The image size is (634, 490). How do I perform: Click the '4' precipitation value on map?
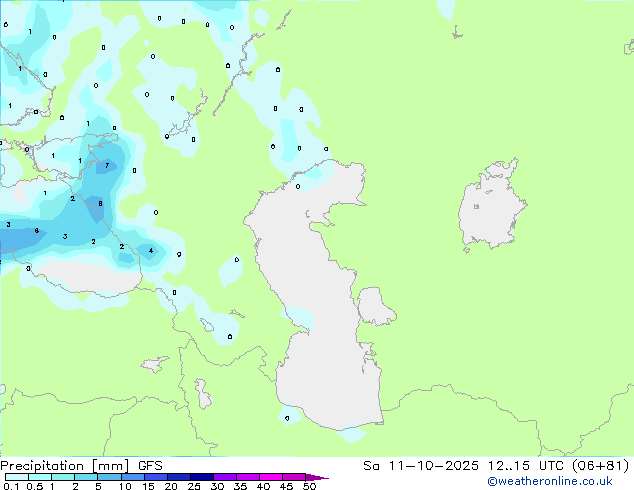tap(151, 251)
